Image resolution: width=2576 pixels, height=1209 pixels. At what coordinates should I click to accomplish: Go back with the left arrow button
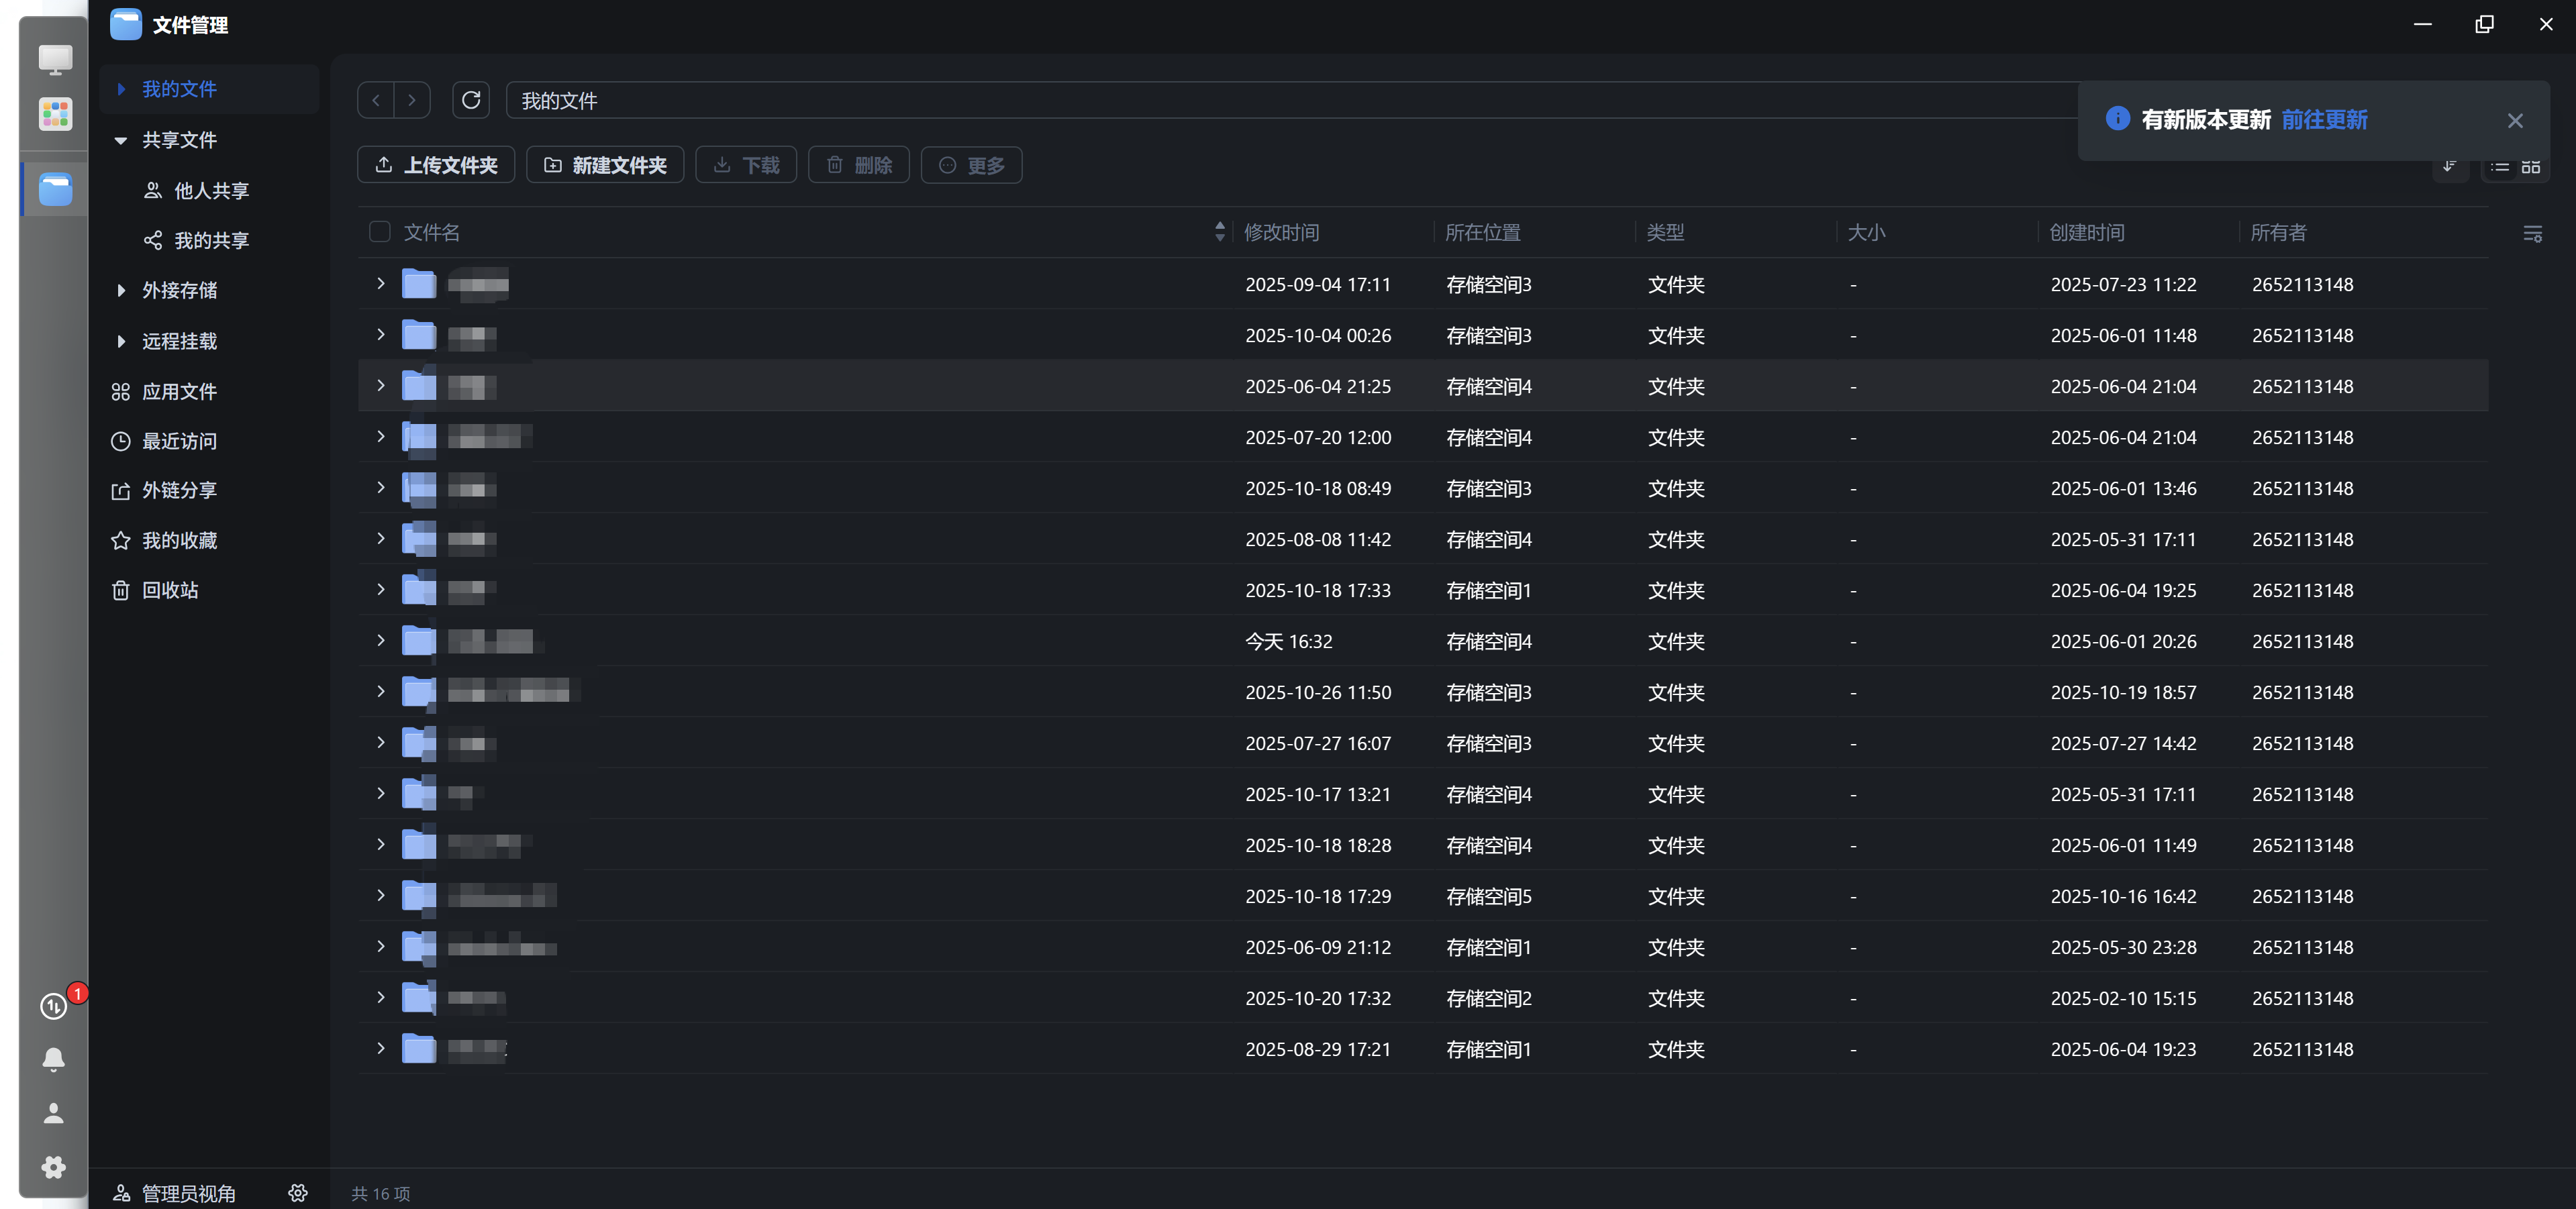pos(376,100)
